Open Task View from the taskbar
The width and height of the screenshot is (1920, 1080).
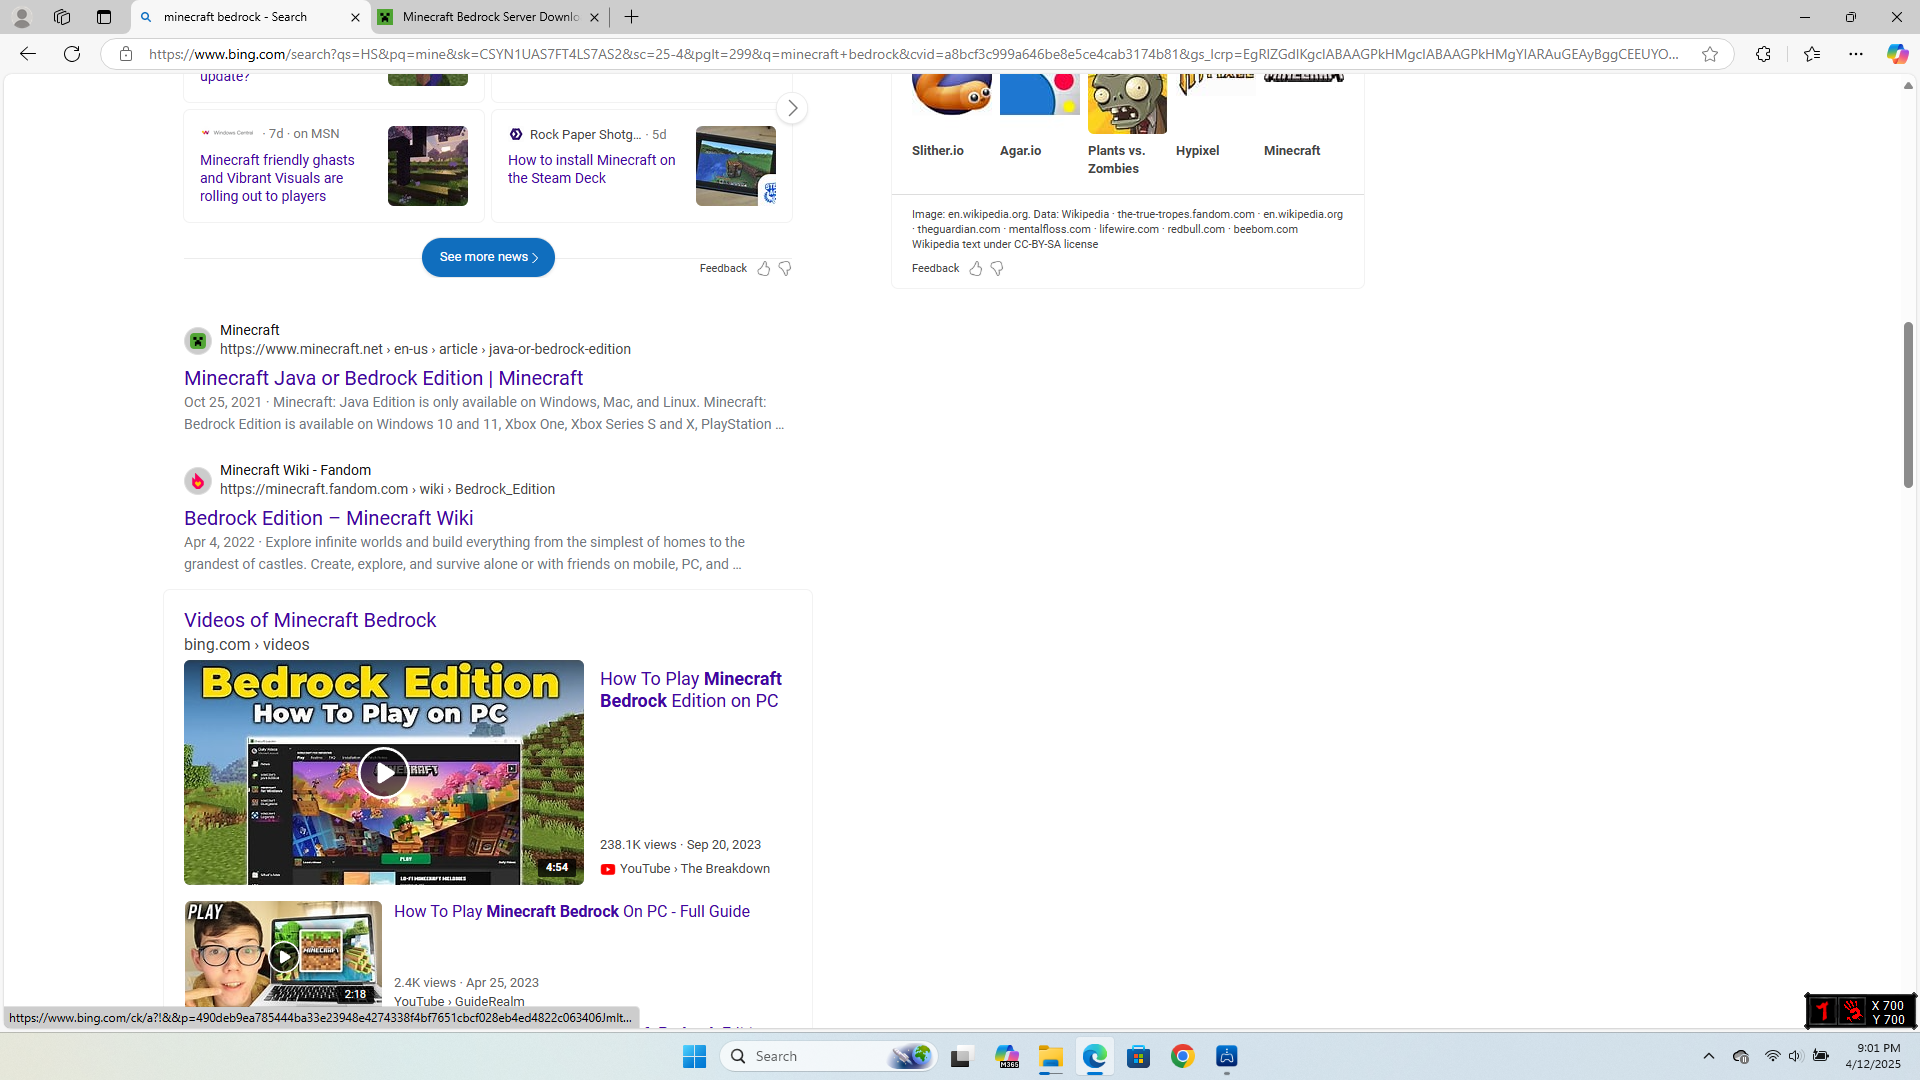[x=961, y=1056]
